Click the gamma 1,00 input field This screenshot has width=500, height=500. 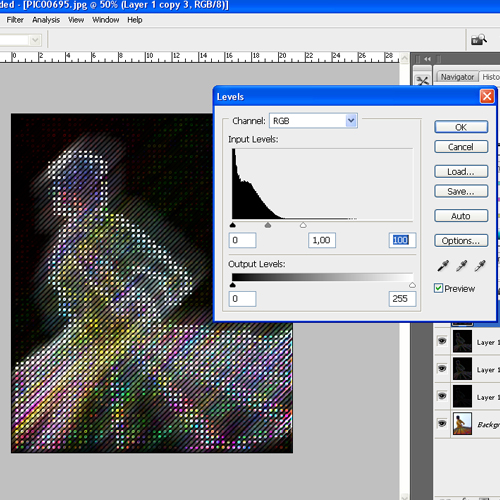click(x=322, y=240)
